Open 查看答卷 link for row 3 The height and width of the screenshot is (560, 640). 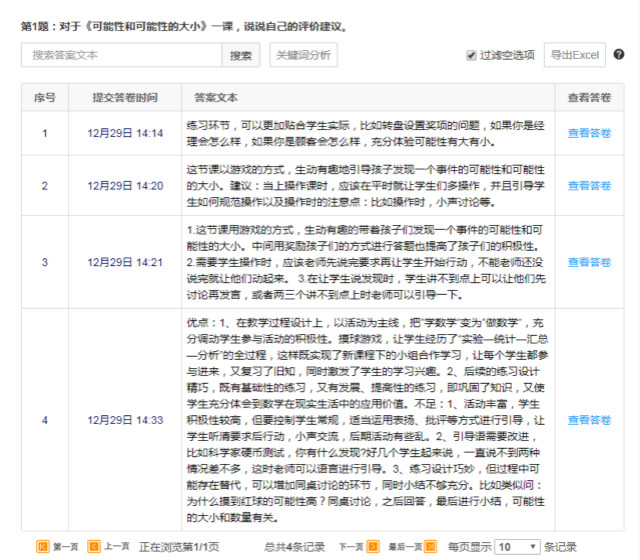point(589,262)
